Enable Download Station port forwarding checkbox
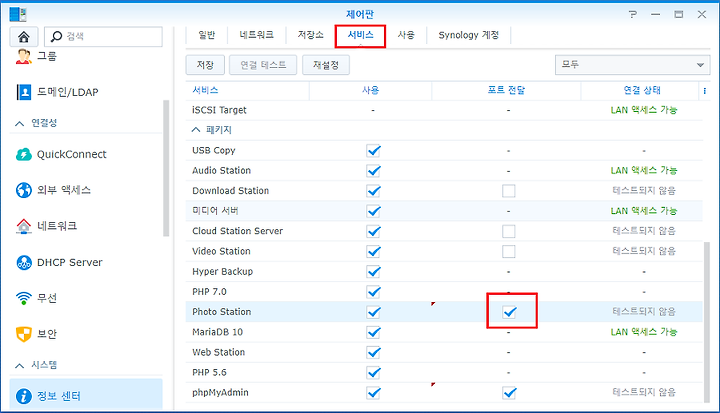The height and width of the screenshot is (413, 720). click(508, 191)
